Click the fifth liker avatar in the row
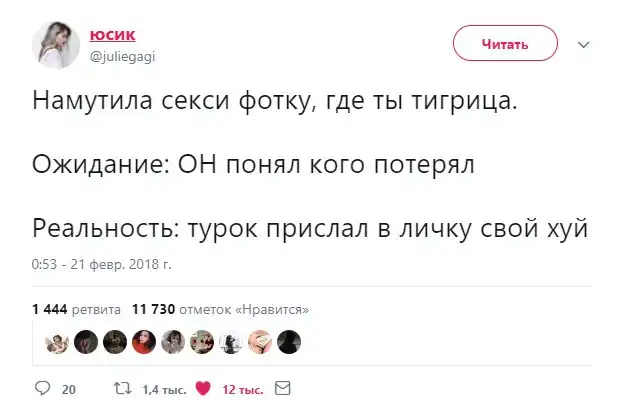The height and width of the screenshot is (419, 624). pyautogui.click(x=173, y=343)
